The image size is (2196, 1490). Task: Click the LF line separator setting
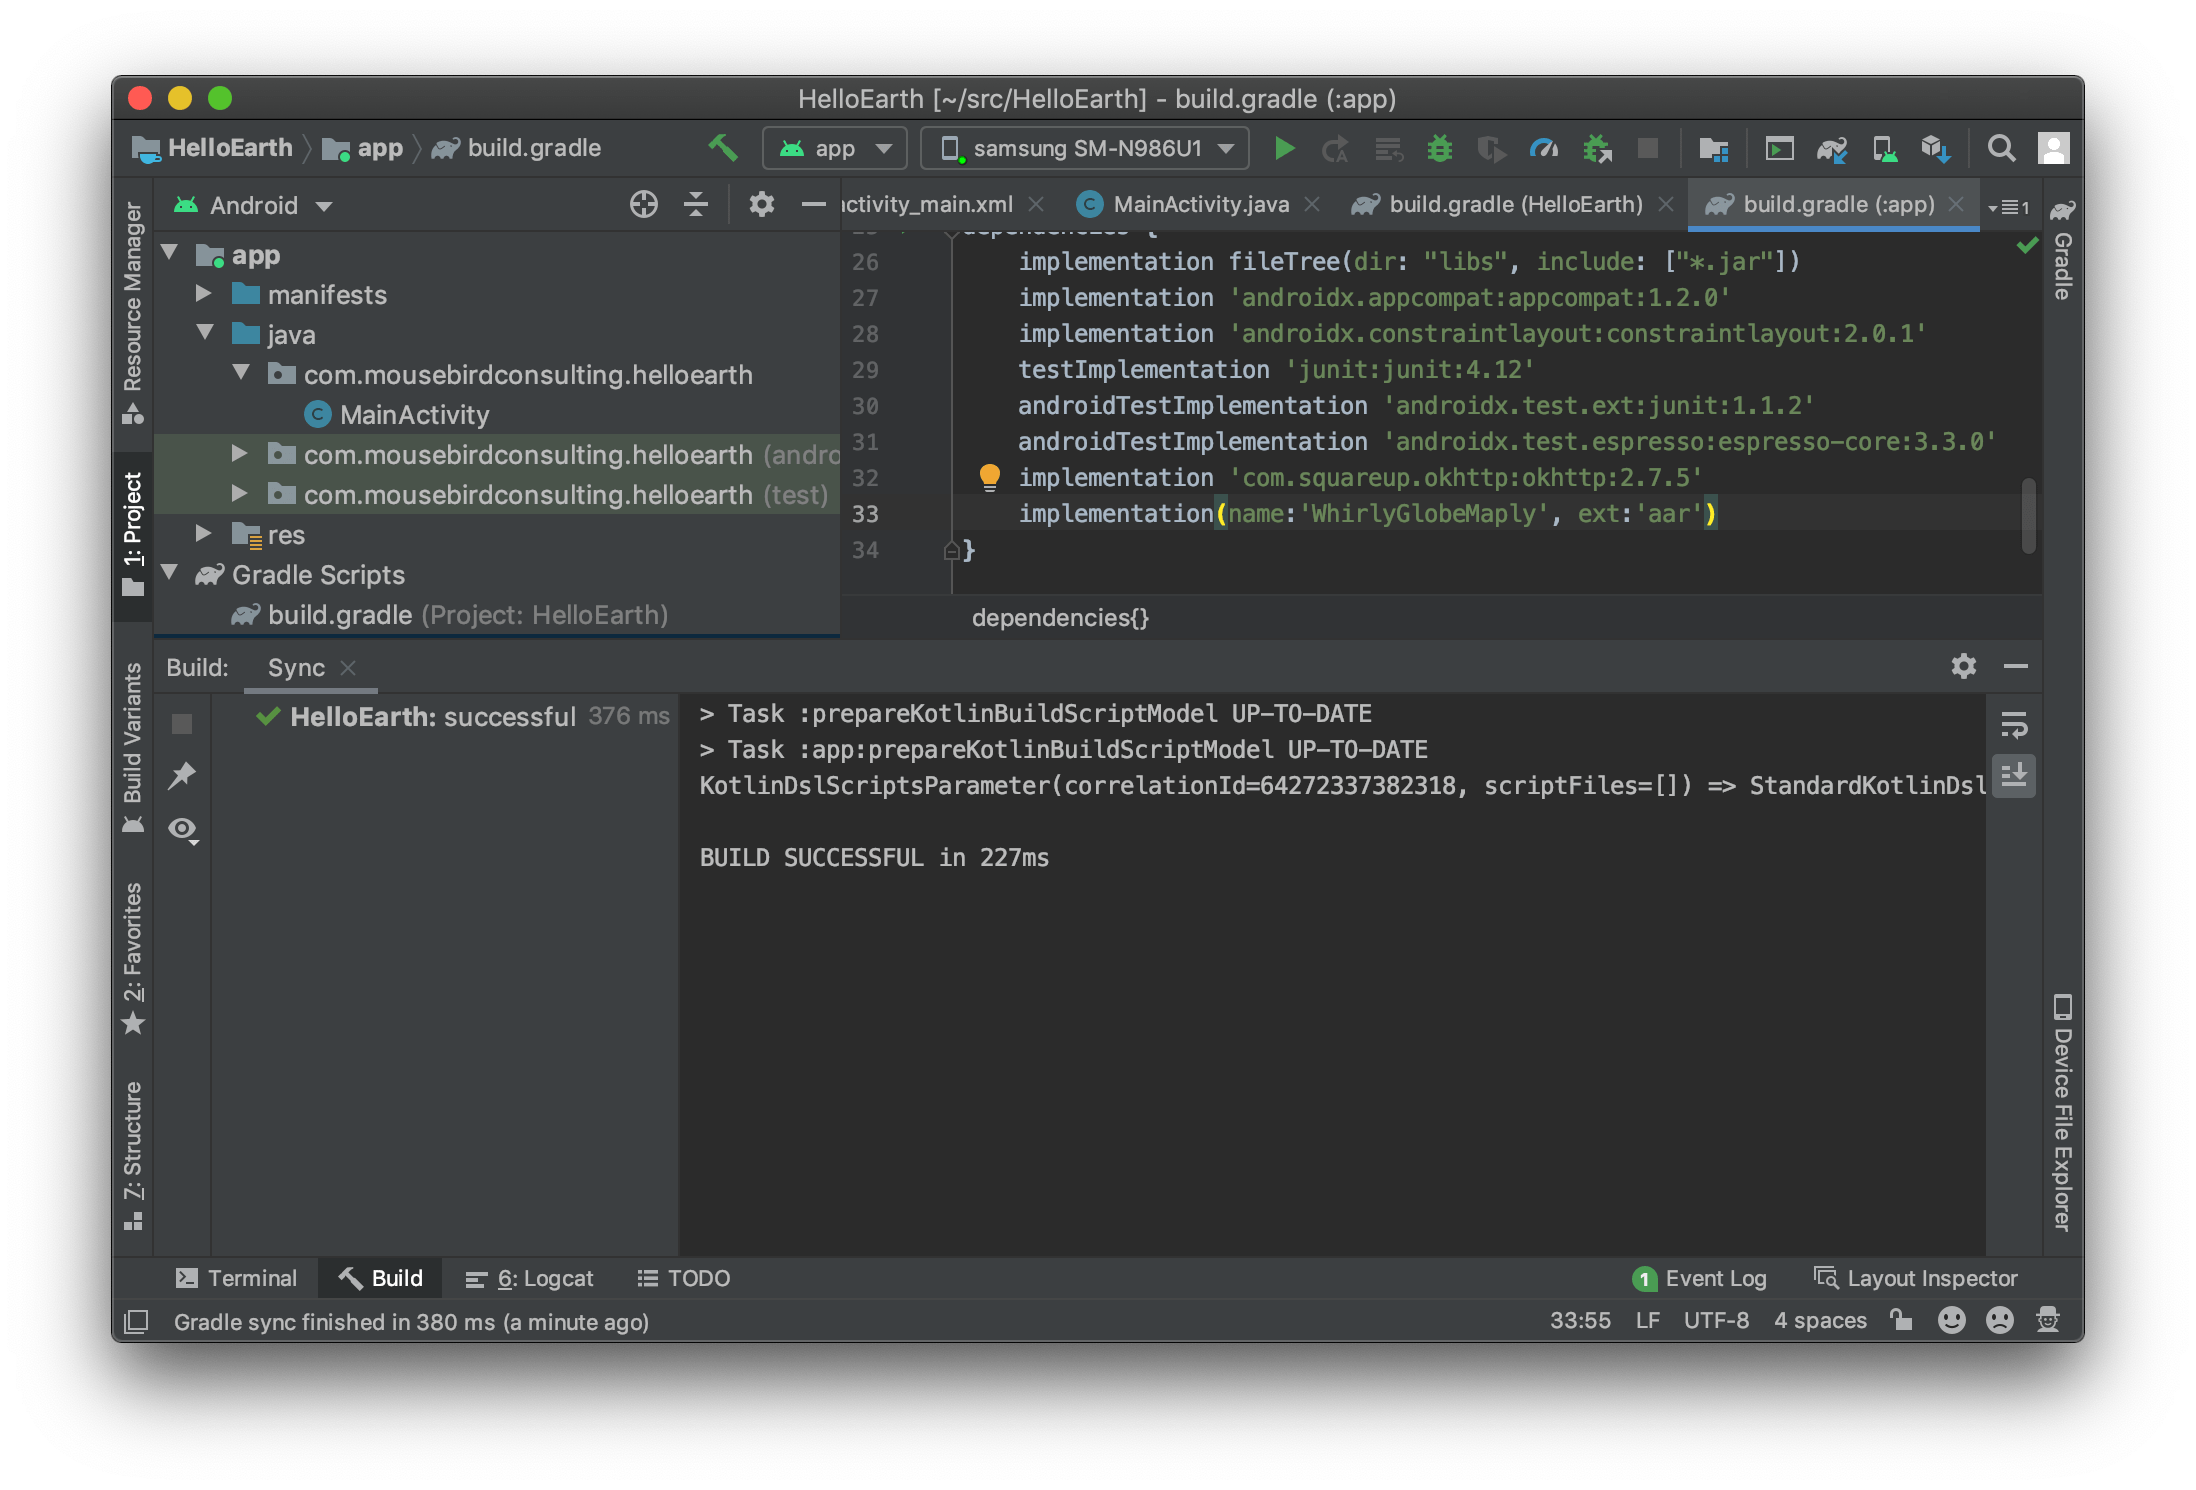point(1647,1320)
